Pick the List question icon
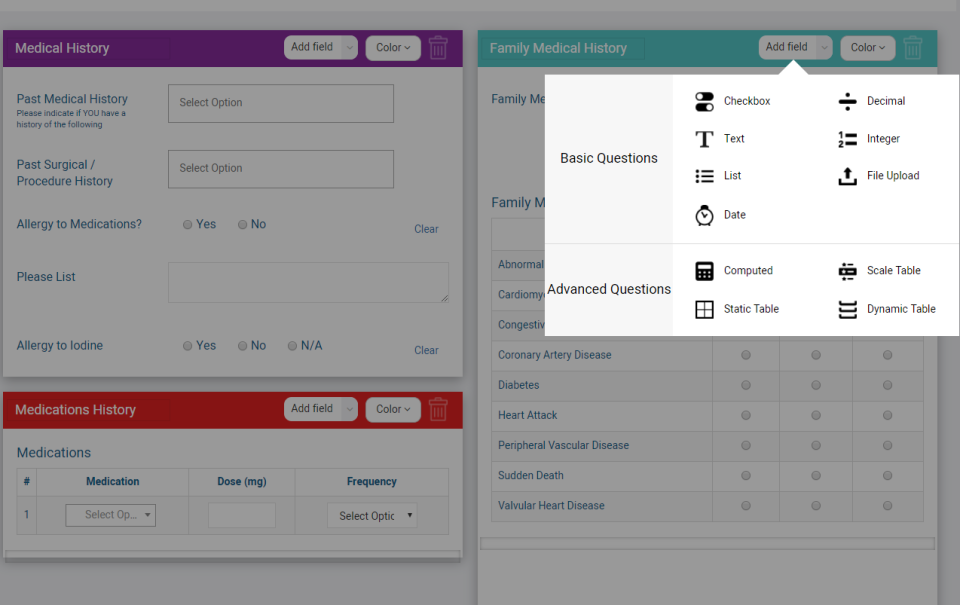The image size is (960, 605). [704, 176]
